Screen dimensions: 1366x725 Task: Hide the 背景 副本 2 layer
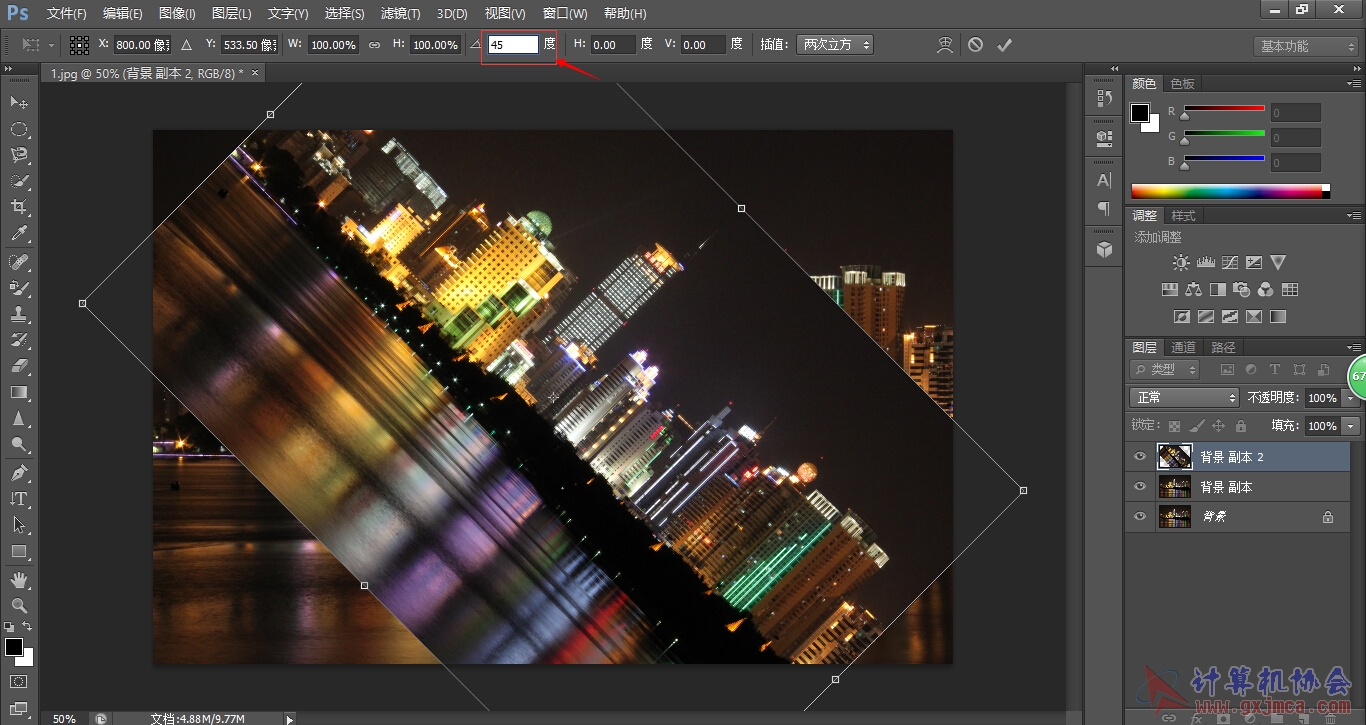[1140, 457]
